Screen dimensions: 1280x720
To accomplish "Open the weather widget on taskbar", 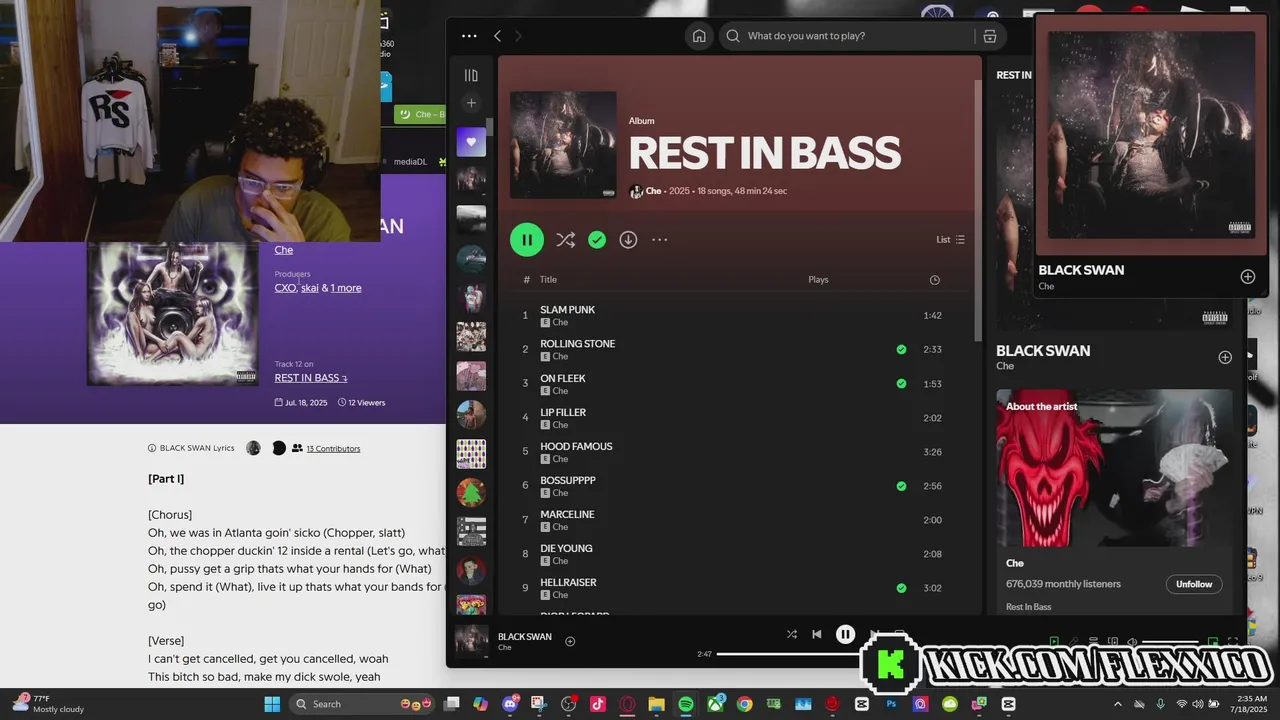I will coord(47,704).
